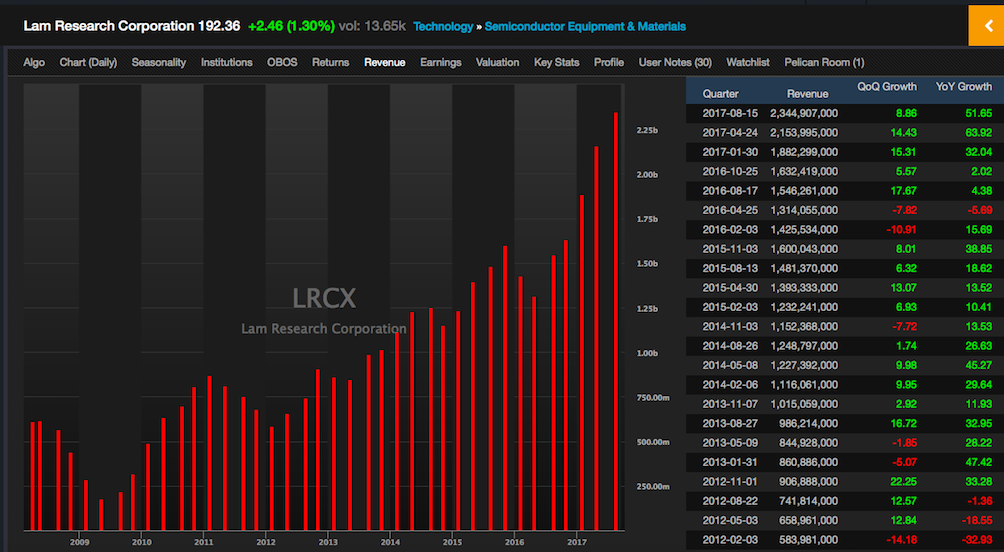Select the 2017-04-24 quarter cell

pyautogui.click(x=730, y=133)
